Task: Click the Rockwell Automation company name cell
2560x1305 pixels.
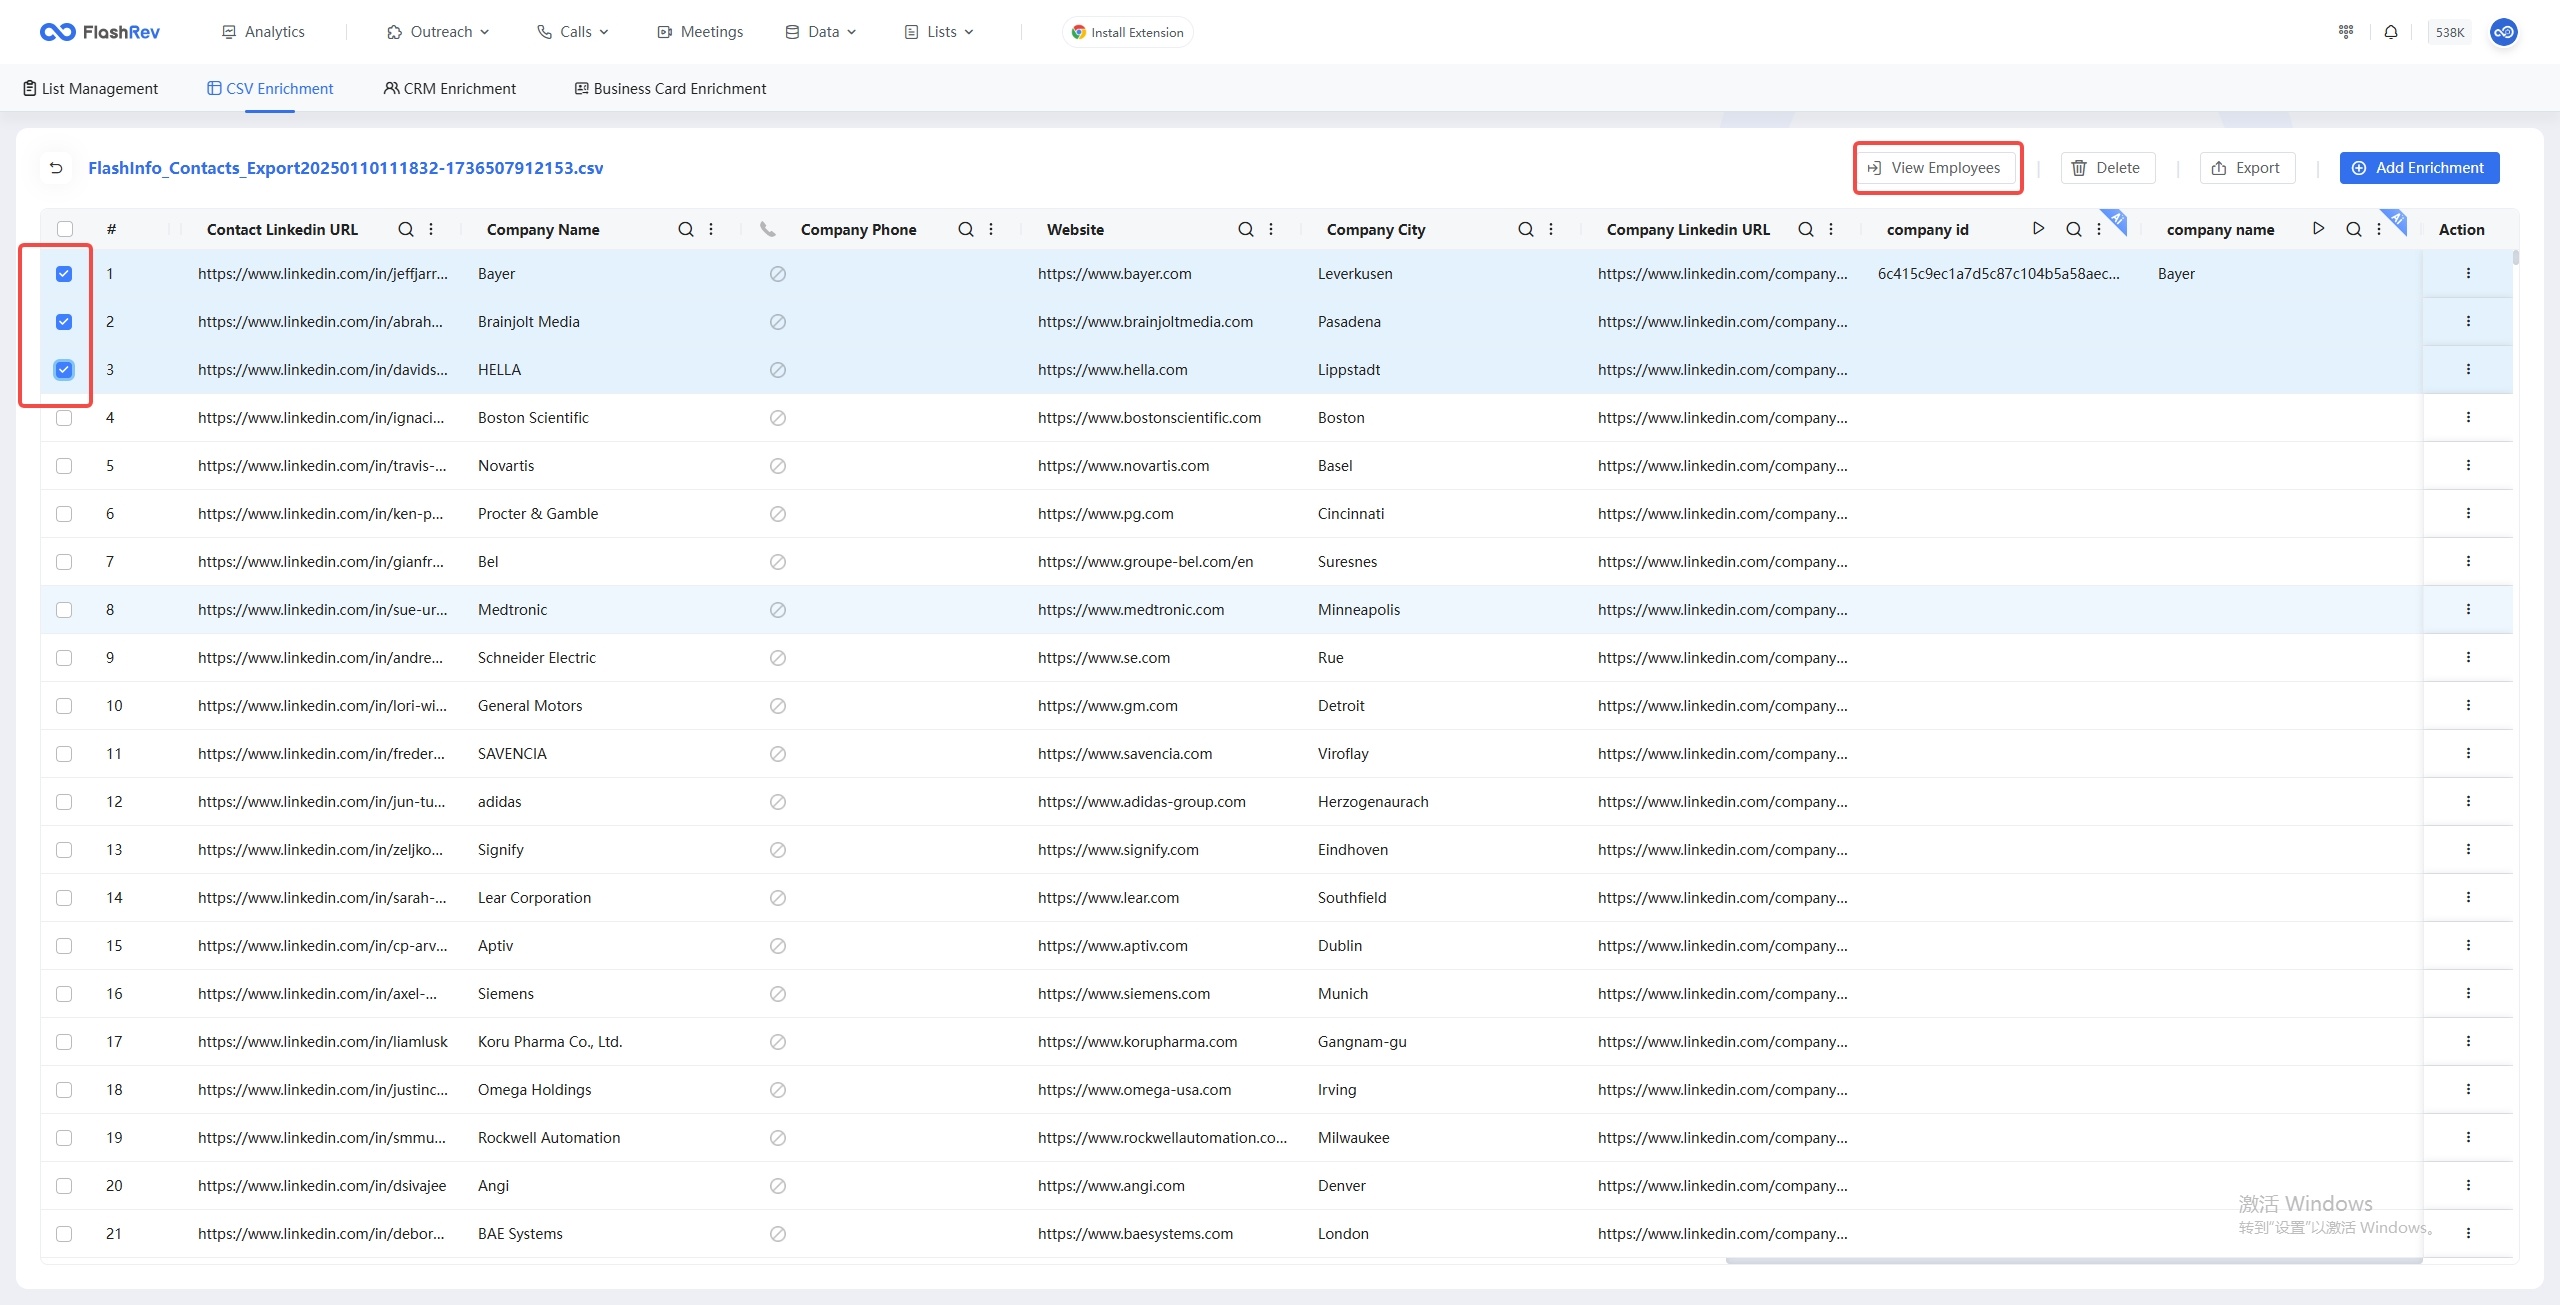Action: (x=549, y=1138)
